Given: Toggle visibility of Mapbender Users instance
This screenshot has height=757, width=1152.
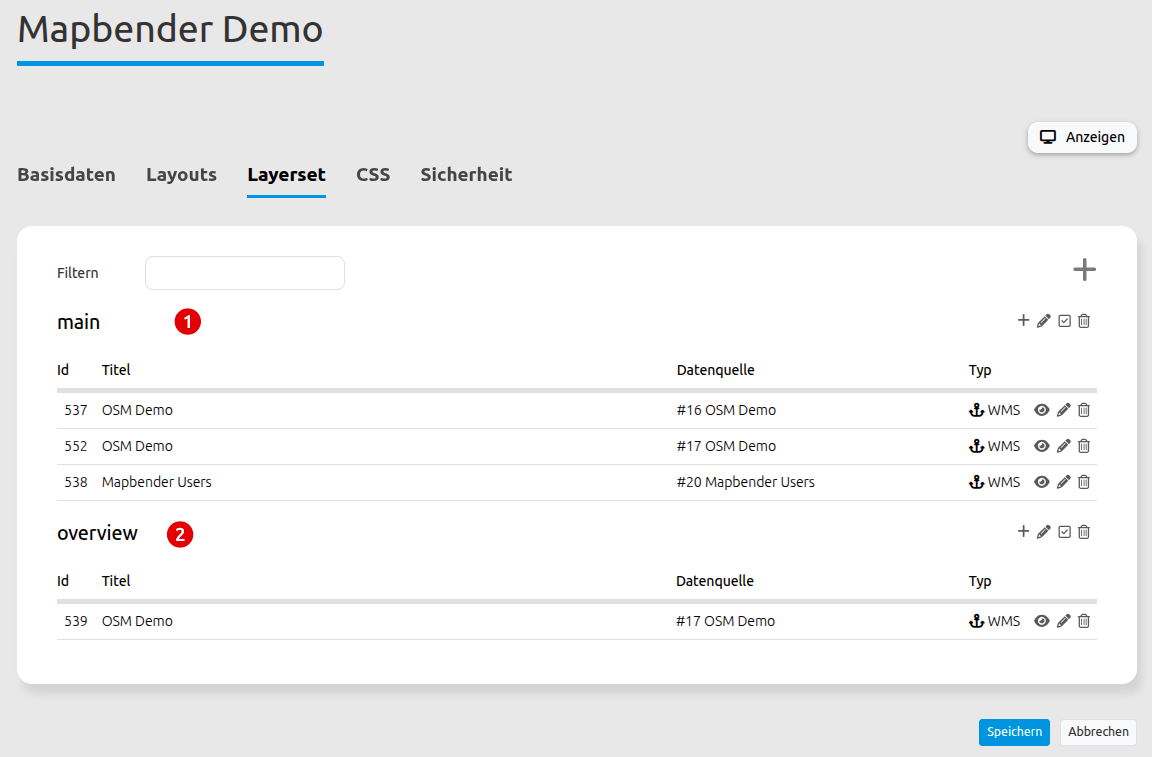Looking at the screenshot, I should (1042, 482).
